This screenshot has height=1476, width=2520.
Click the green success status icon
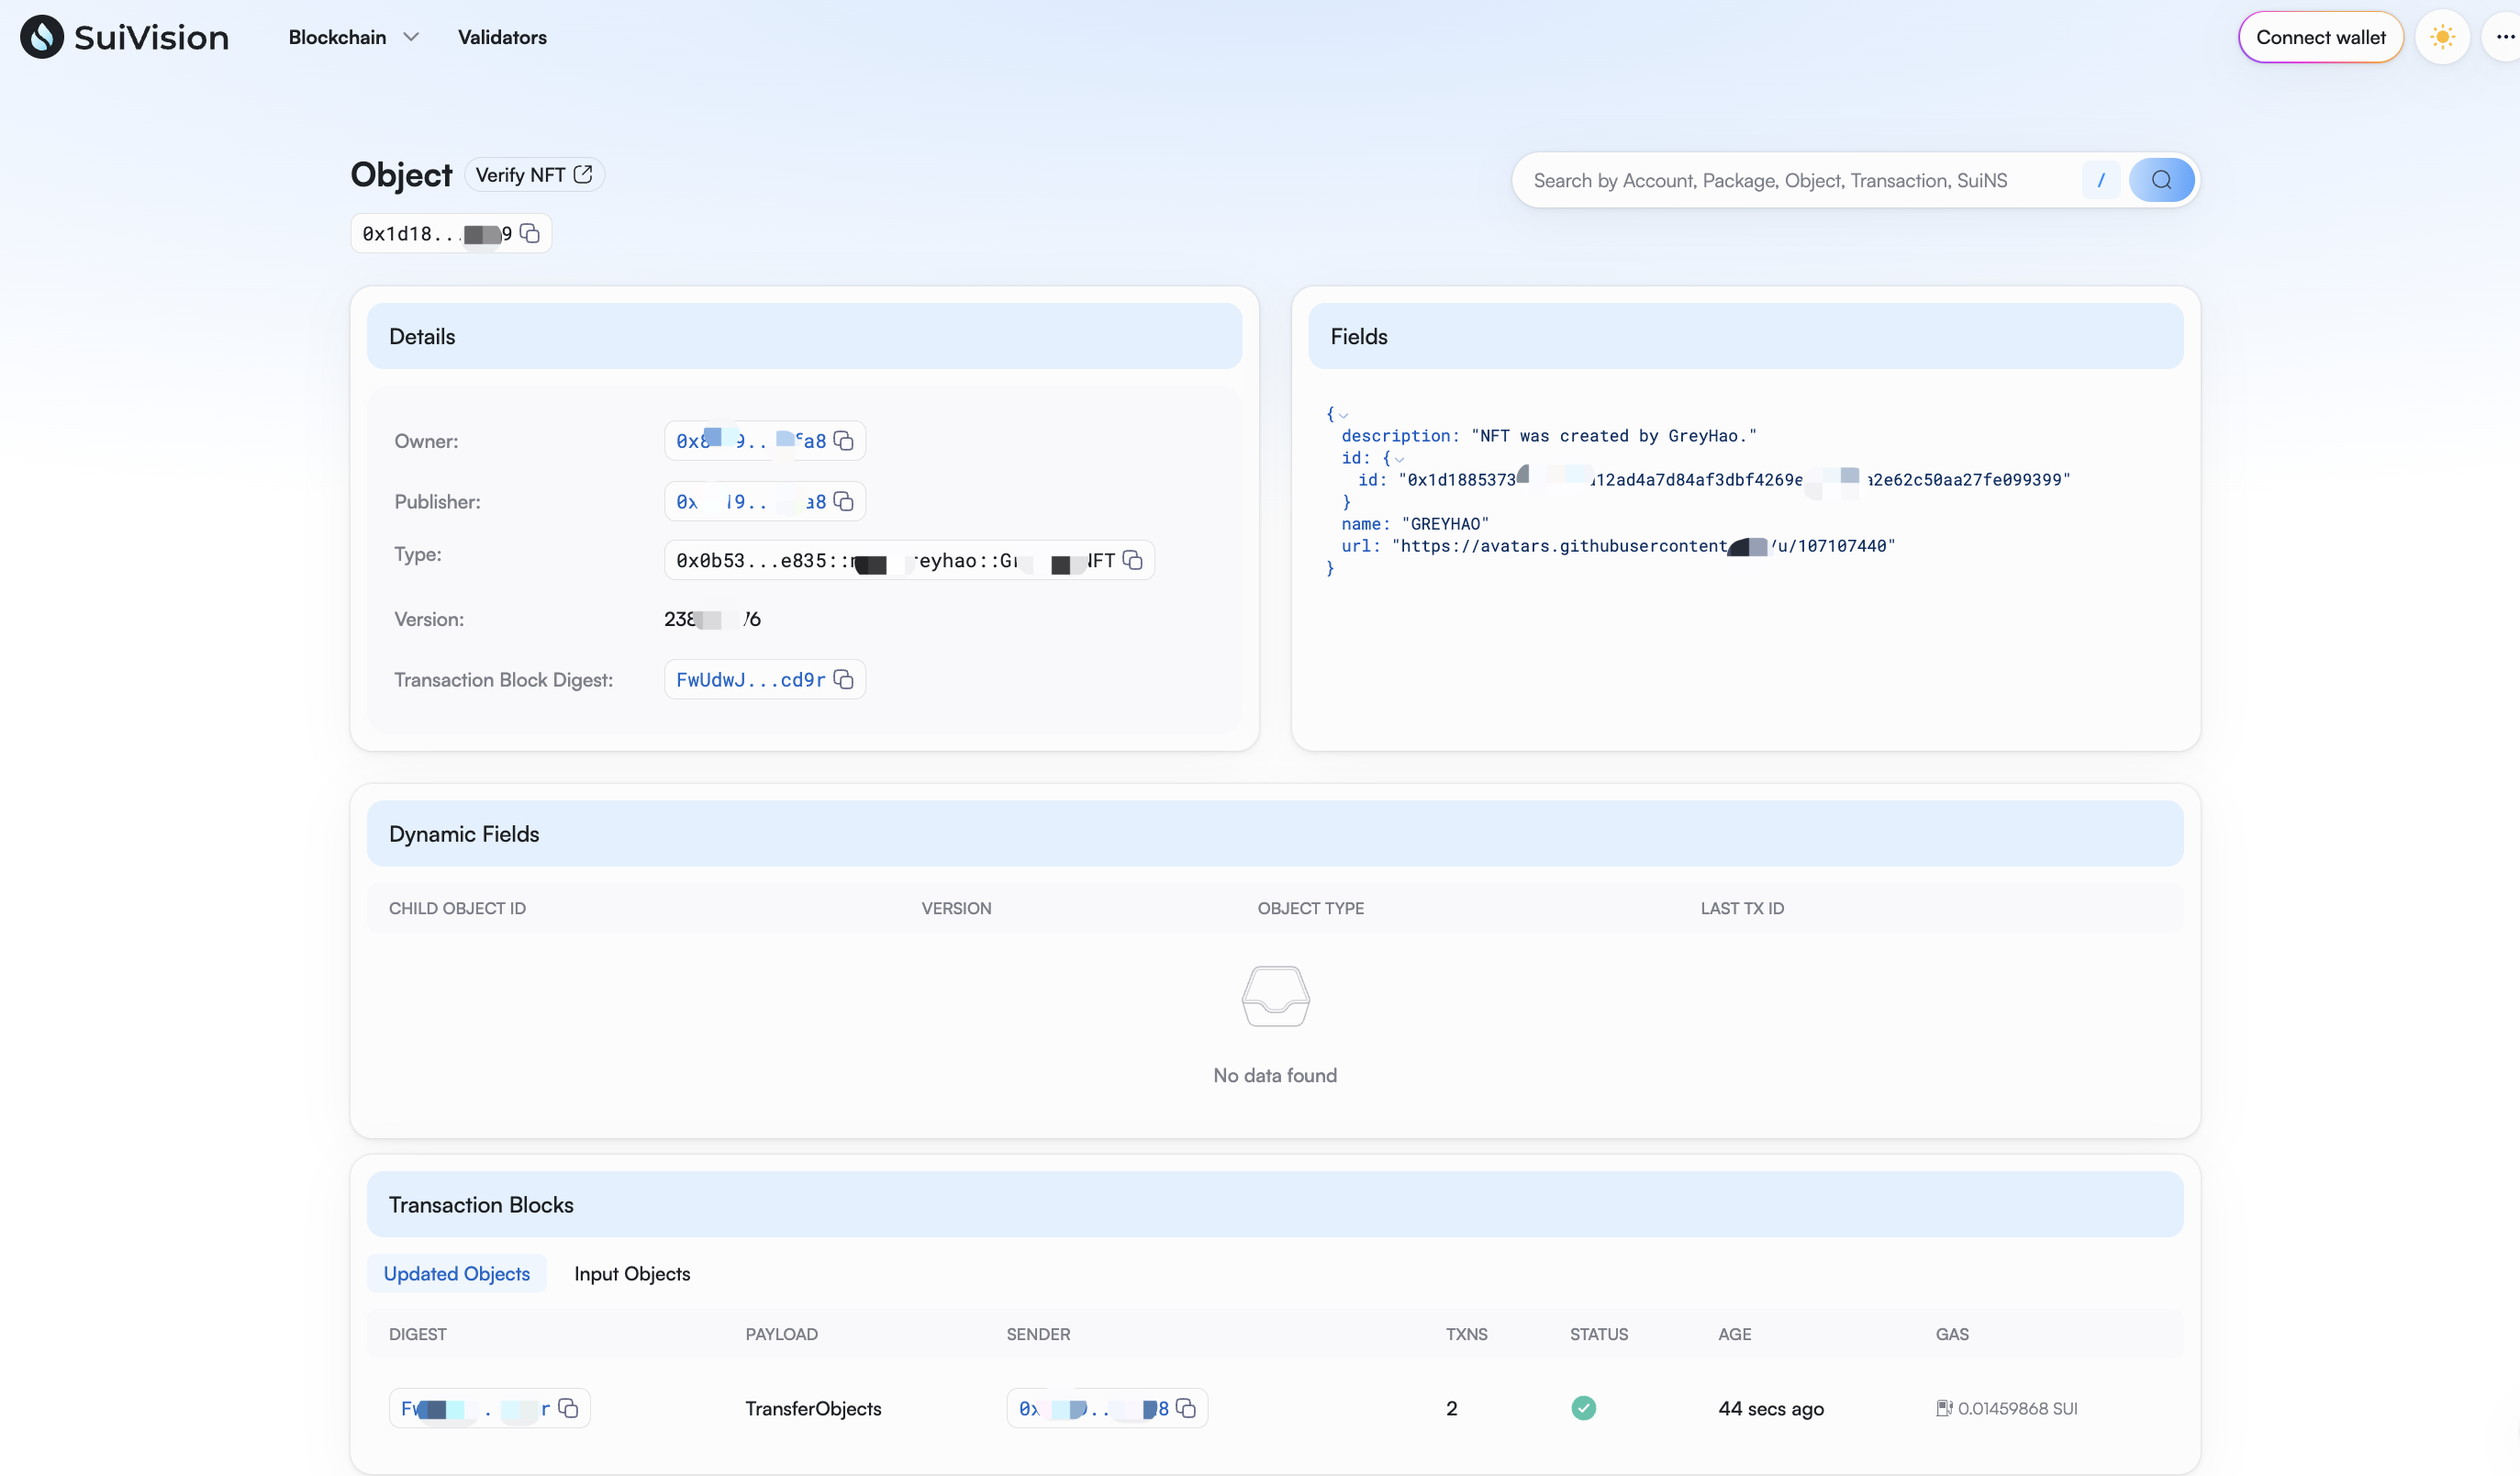(1584, 1408)
